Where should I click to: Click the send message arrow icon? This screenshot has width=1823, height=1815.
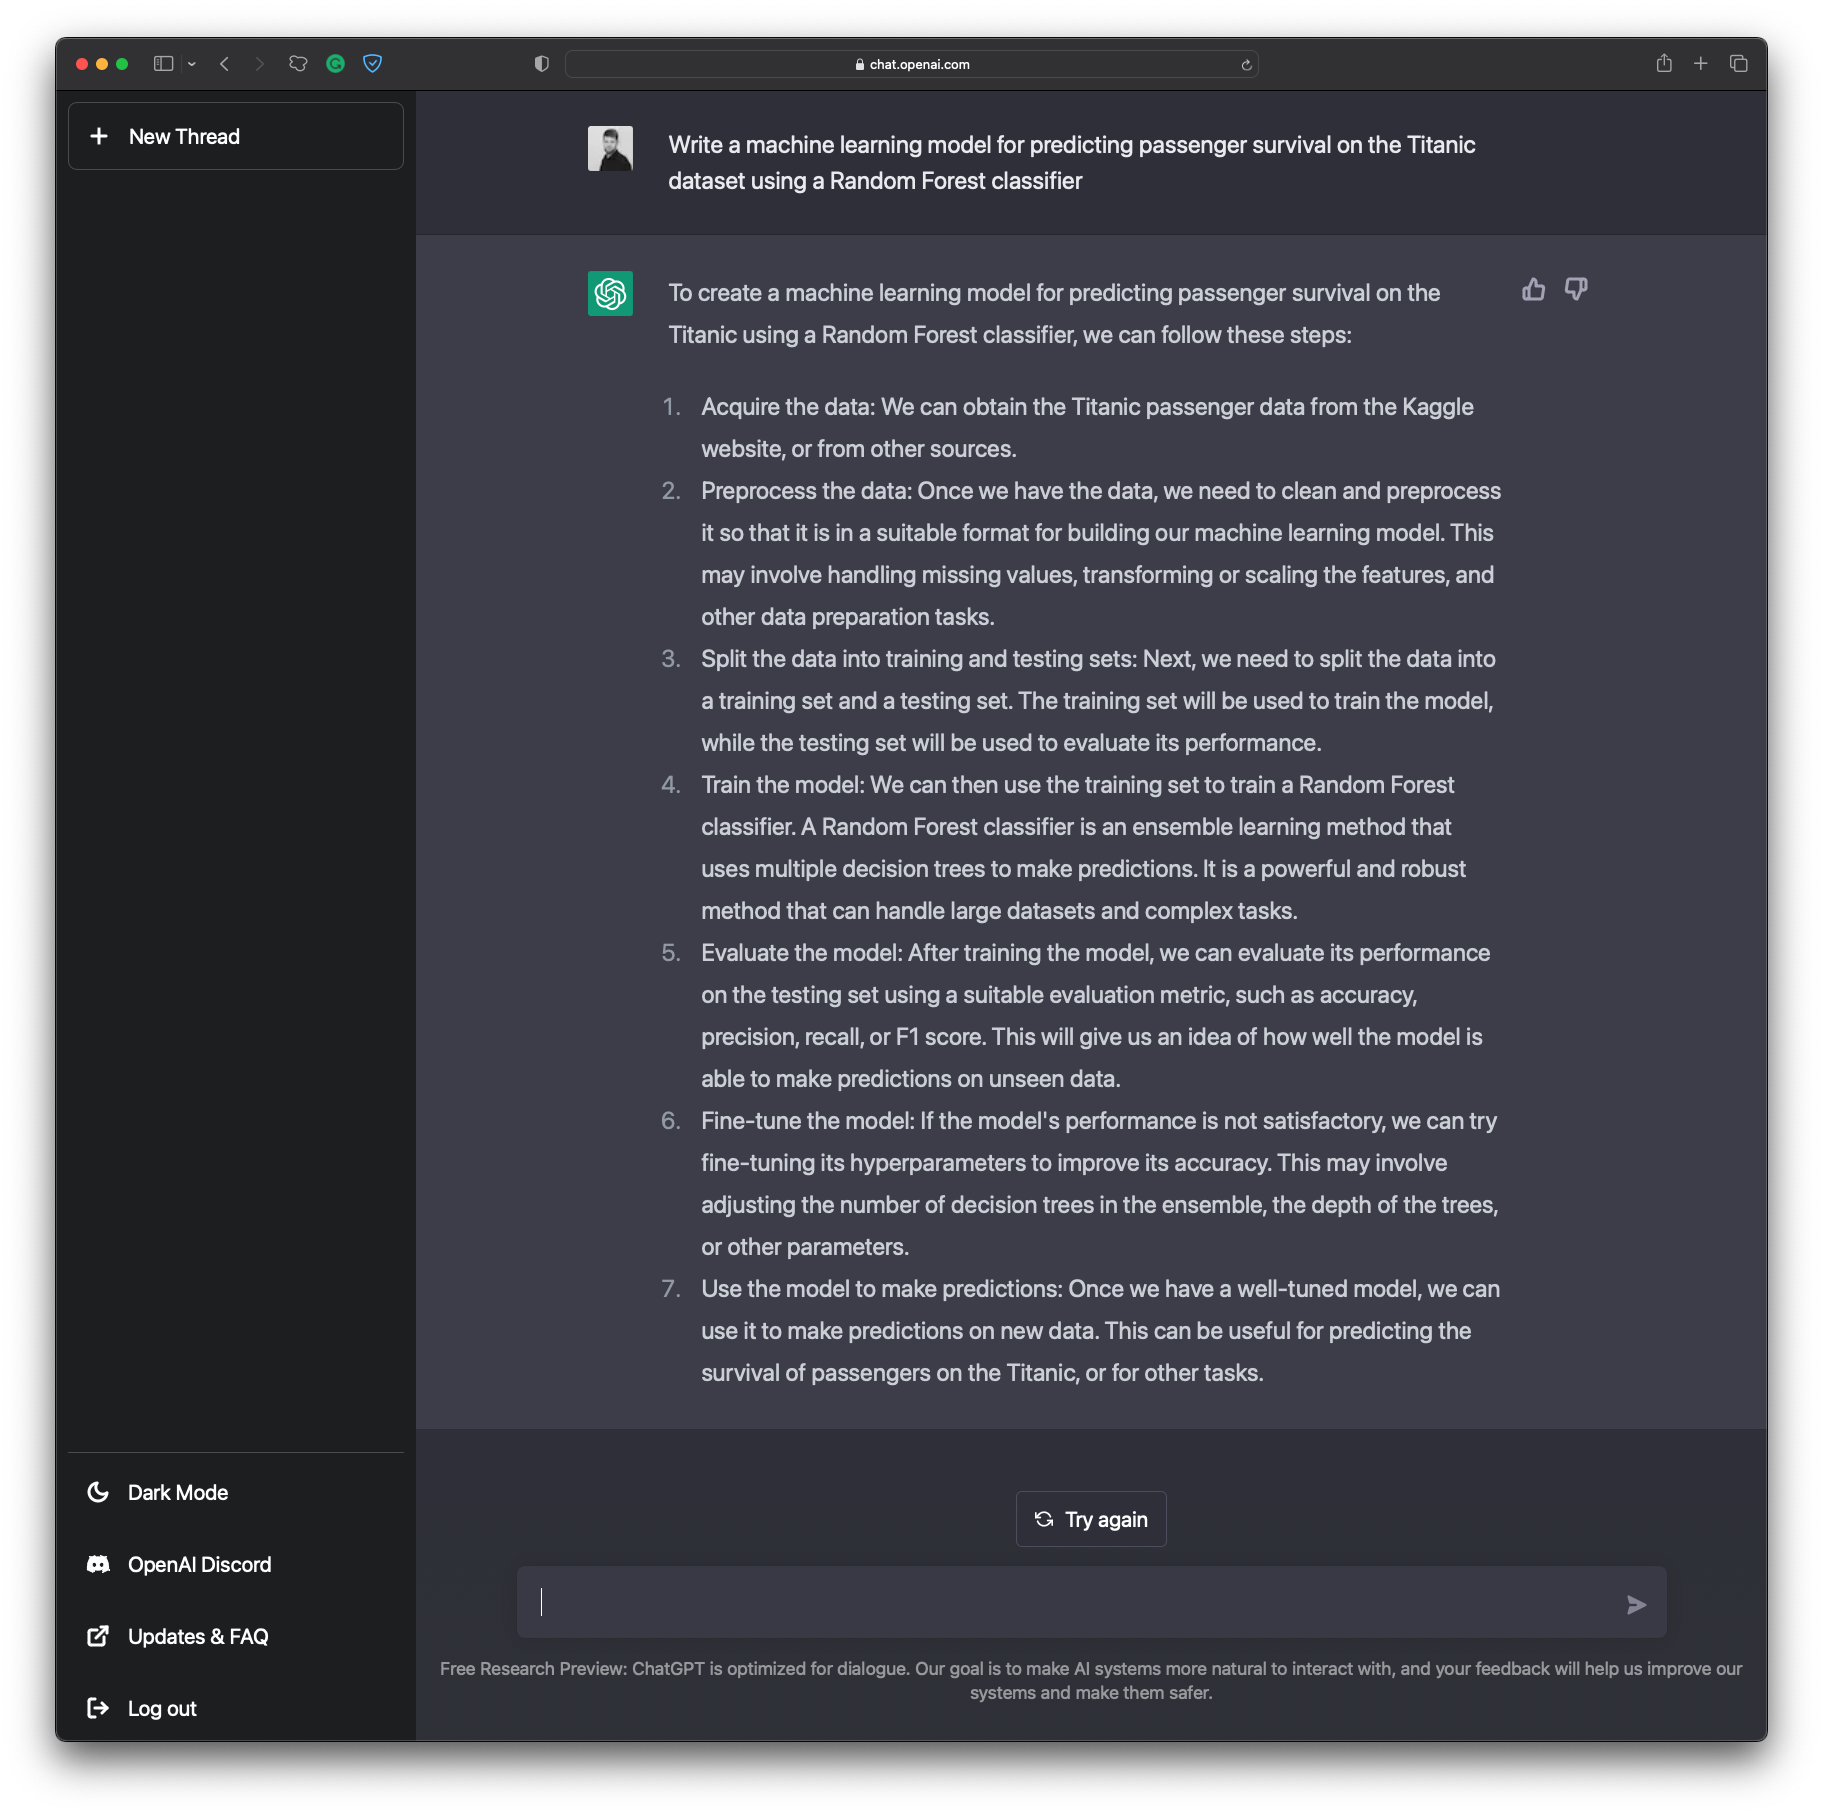point(1636,1605)
